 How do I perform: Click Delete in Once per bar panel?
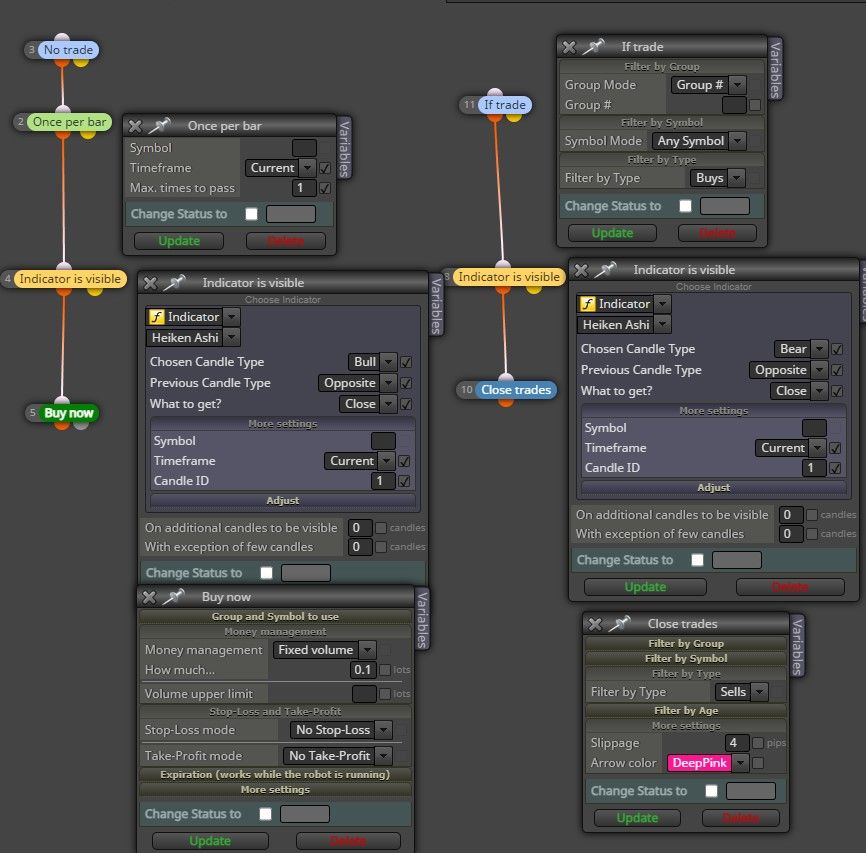pos(286,241)
